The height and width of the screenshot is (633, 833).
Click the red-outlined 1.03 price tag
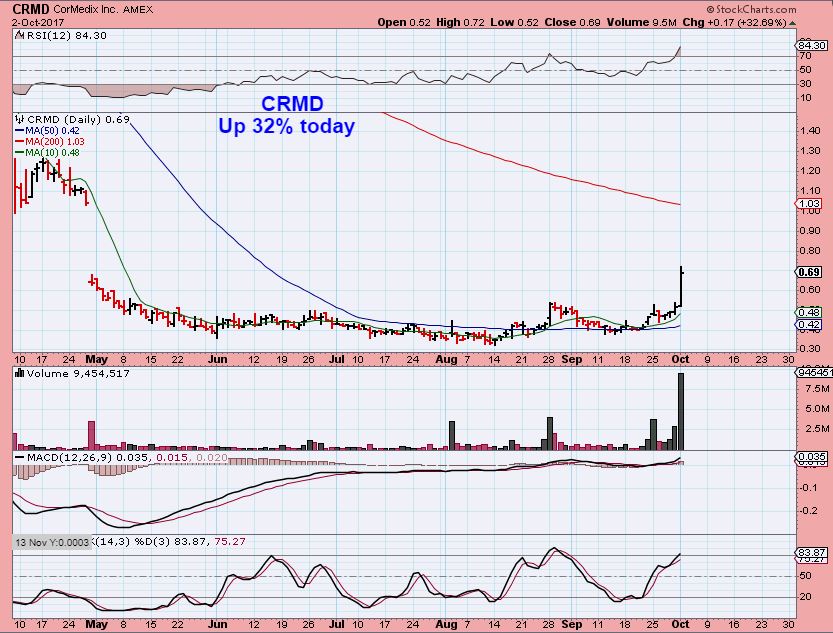coord(808,204)
